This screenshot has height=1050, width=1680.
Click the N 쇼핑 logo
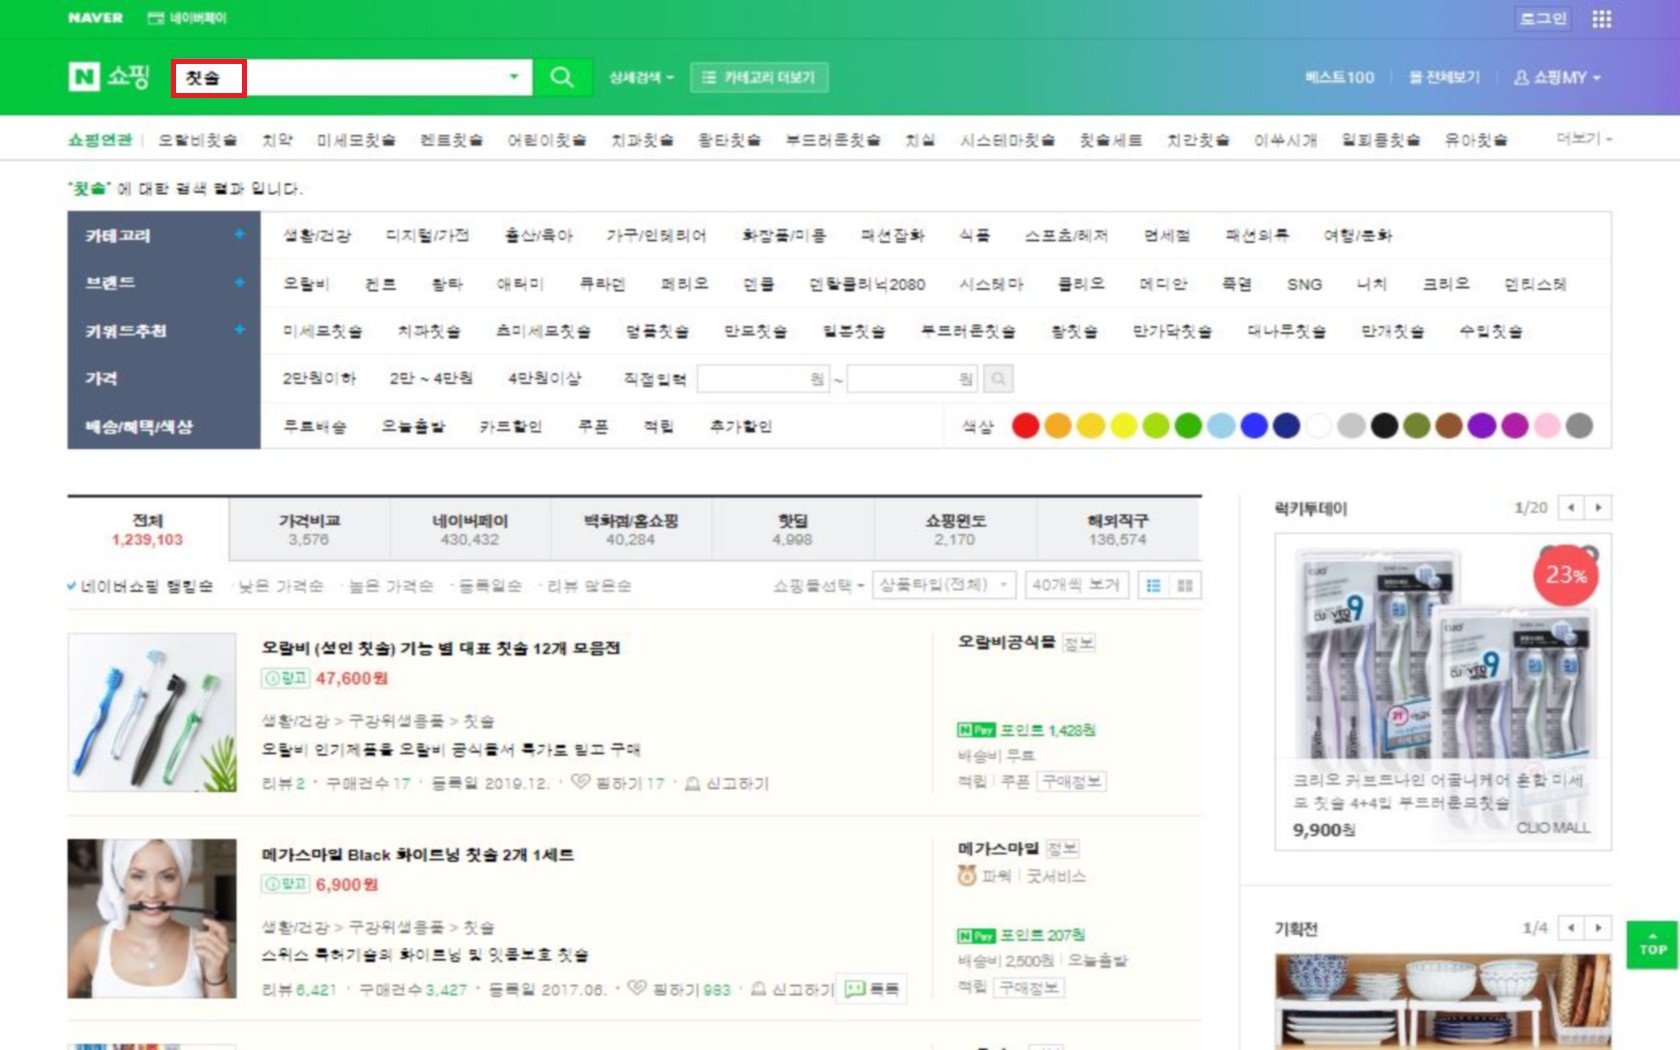[109, 77]
